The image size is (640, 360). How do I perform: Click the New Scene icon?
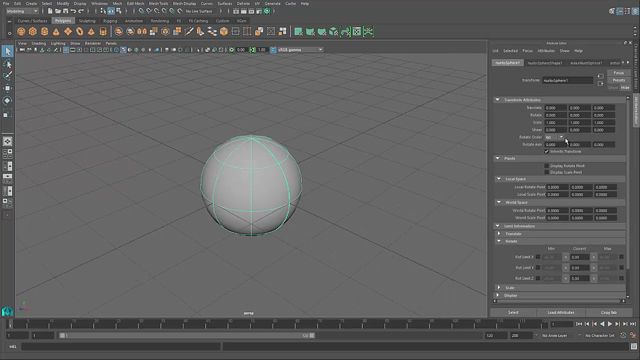pyautogui.click(x=50, y=11)
